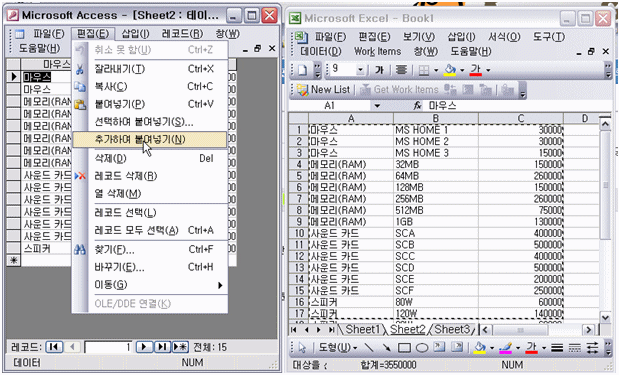Open Dash Style options in drawing toolbar

point(574,348)
